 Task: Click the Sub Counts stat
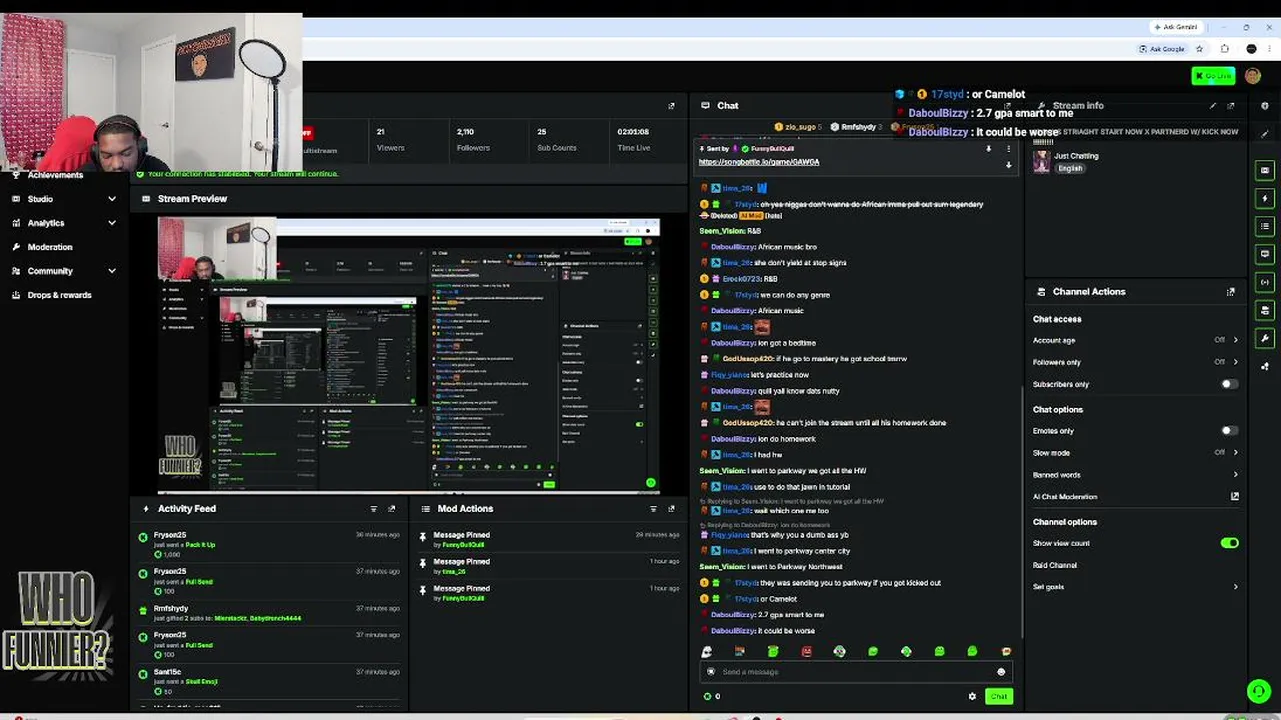[556, 139]
